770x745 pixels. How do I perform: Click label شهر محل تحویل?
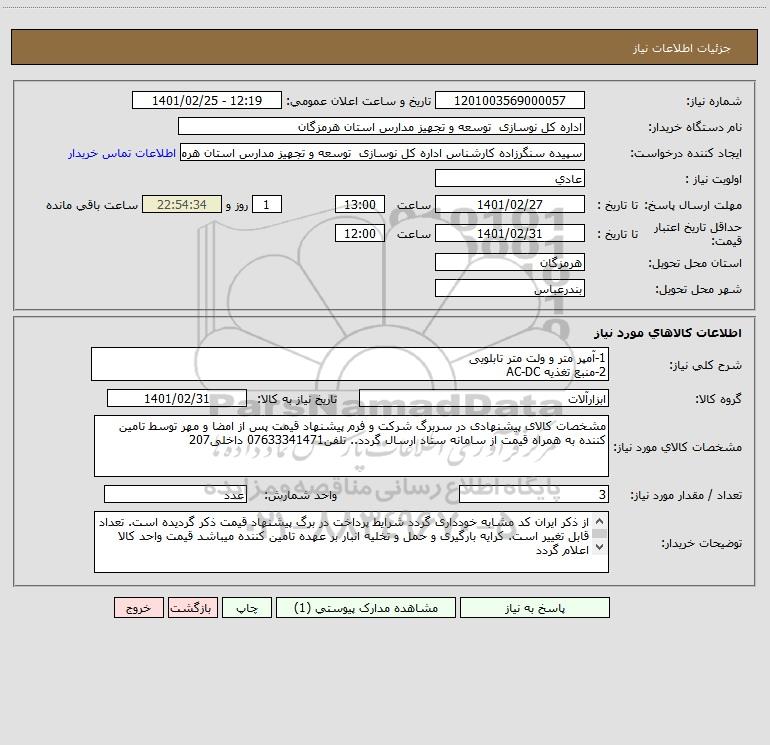[699, 290]
